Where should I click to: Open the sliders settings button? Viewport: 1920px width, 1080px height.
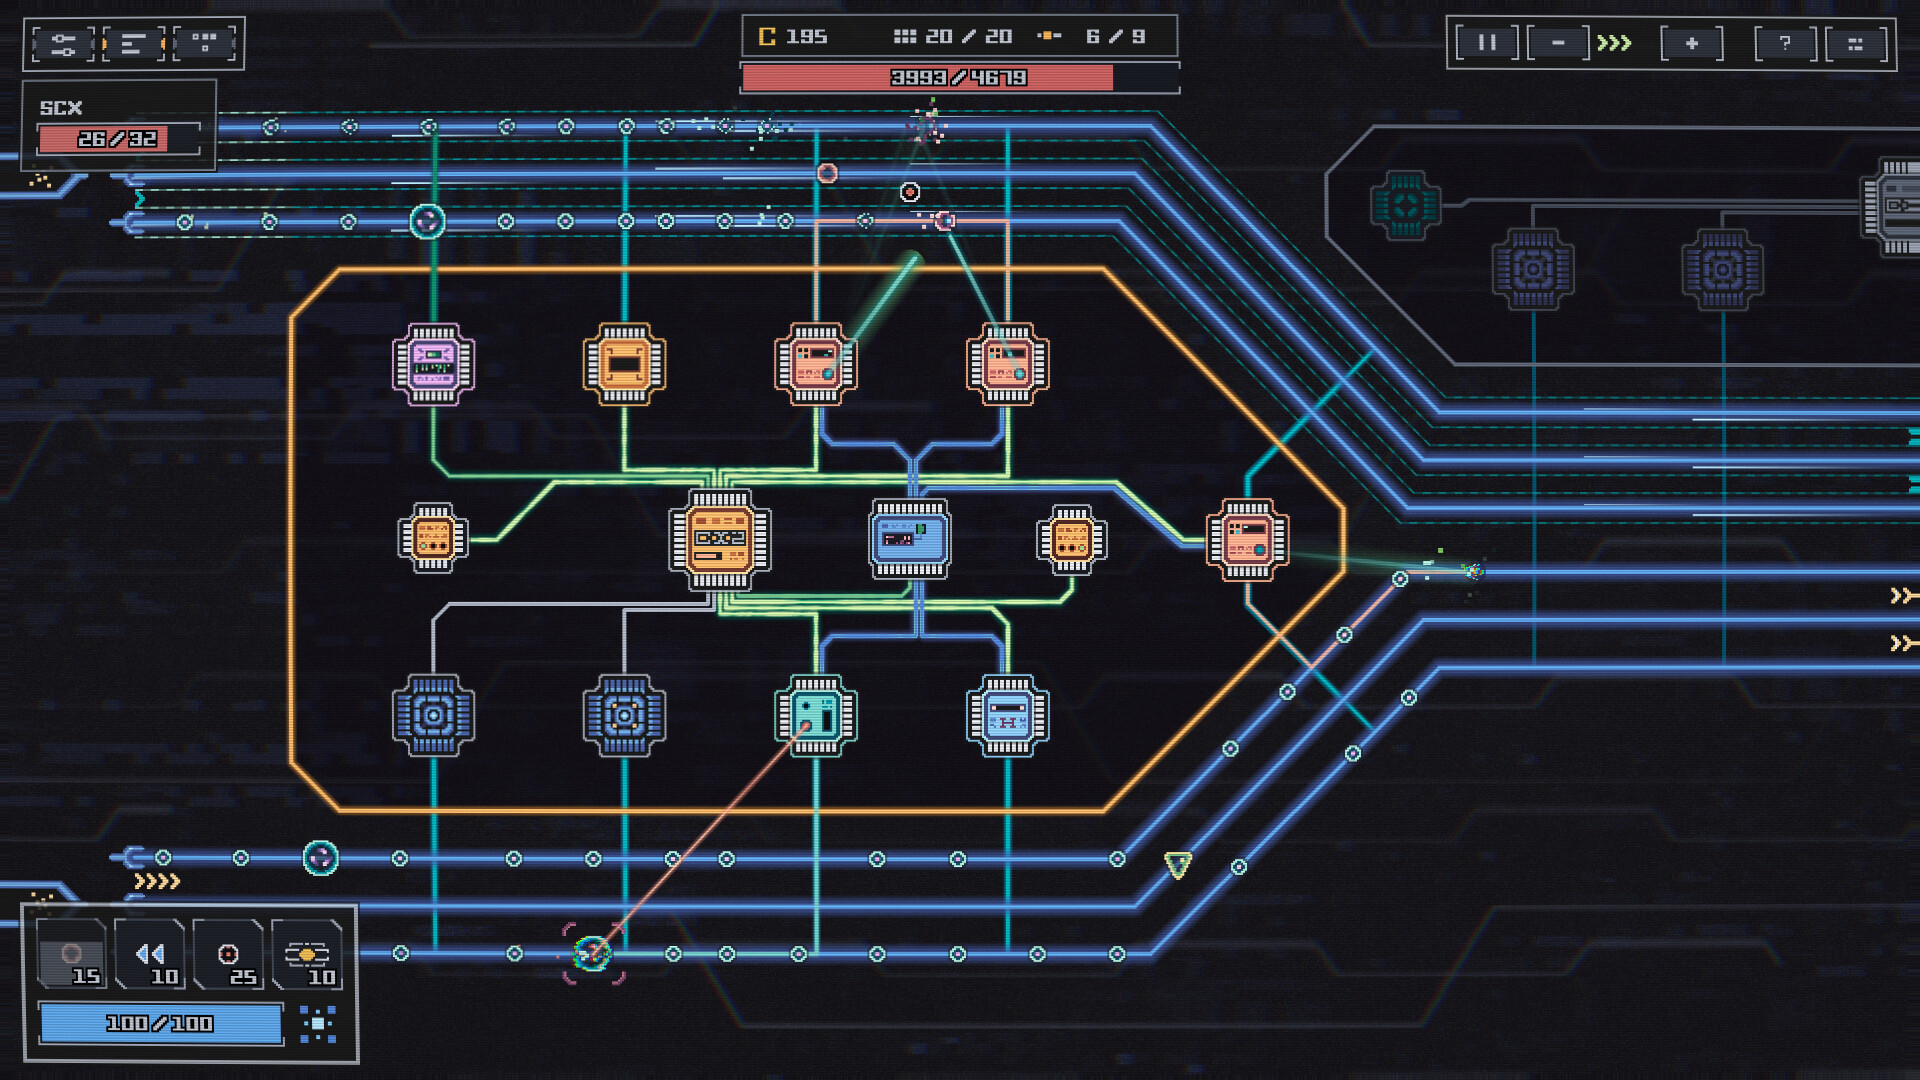pos(63,44)
